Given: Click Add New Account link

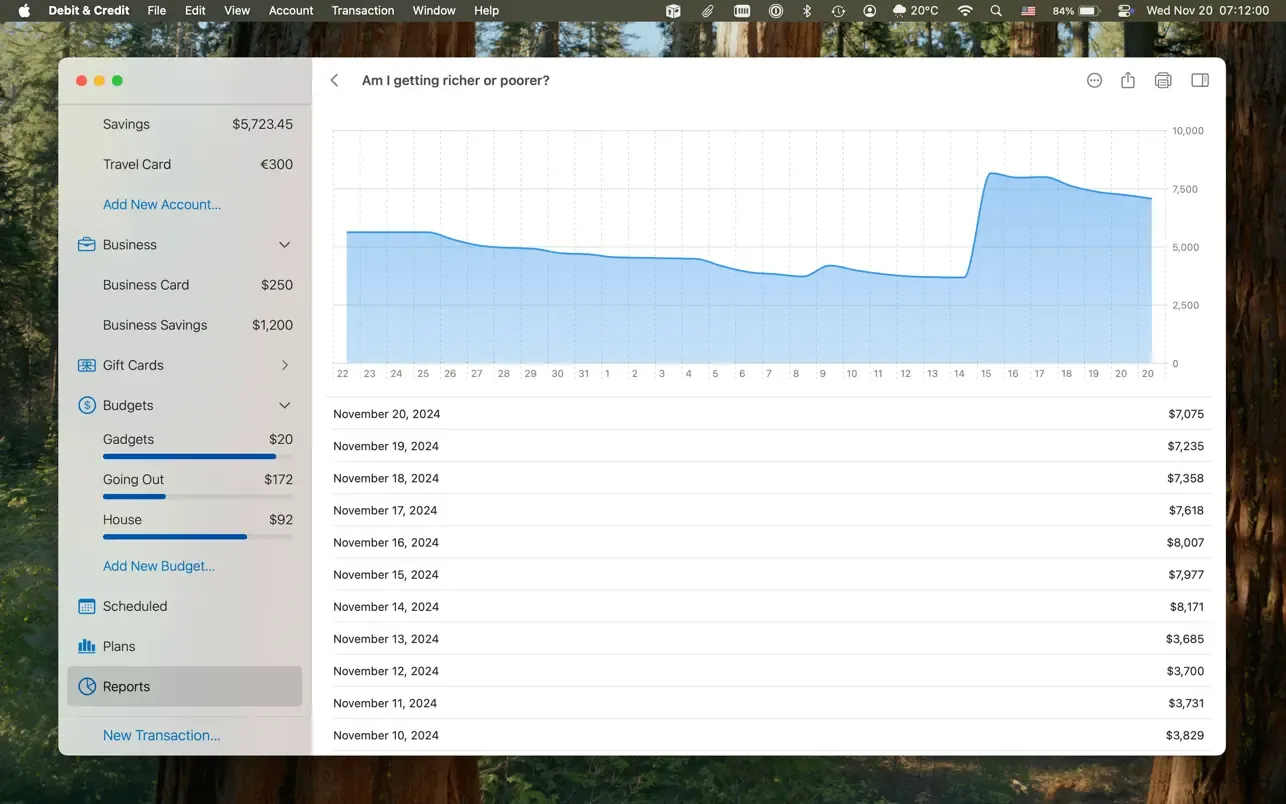Looking at the screenshot, I should coord(162,204).
